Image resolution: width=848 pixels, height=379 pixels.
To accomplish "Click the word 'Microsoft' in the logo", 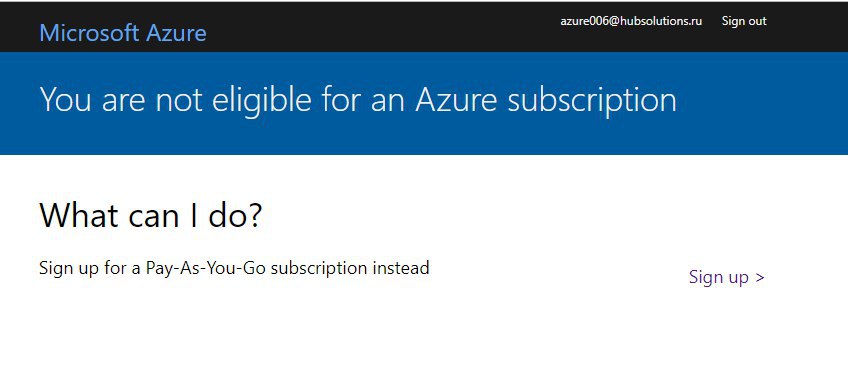I will point(89,34).
